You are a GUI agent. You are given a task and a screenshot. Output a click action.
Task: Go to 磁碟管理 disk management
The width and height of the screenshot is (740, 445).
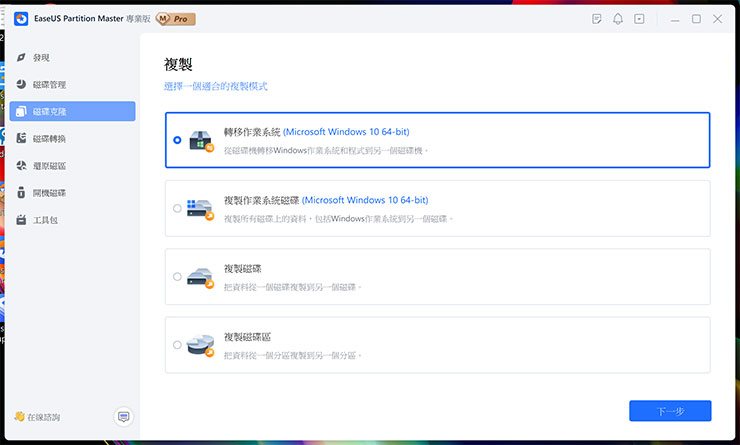49,85
